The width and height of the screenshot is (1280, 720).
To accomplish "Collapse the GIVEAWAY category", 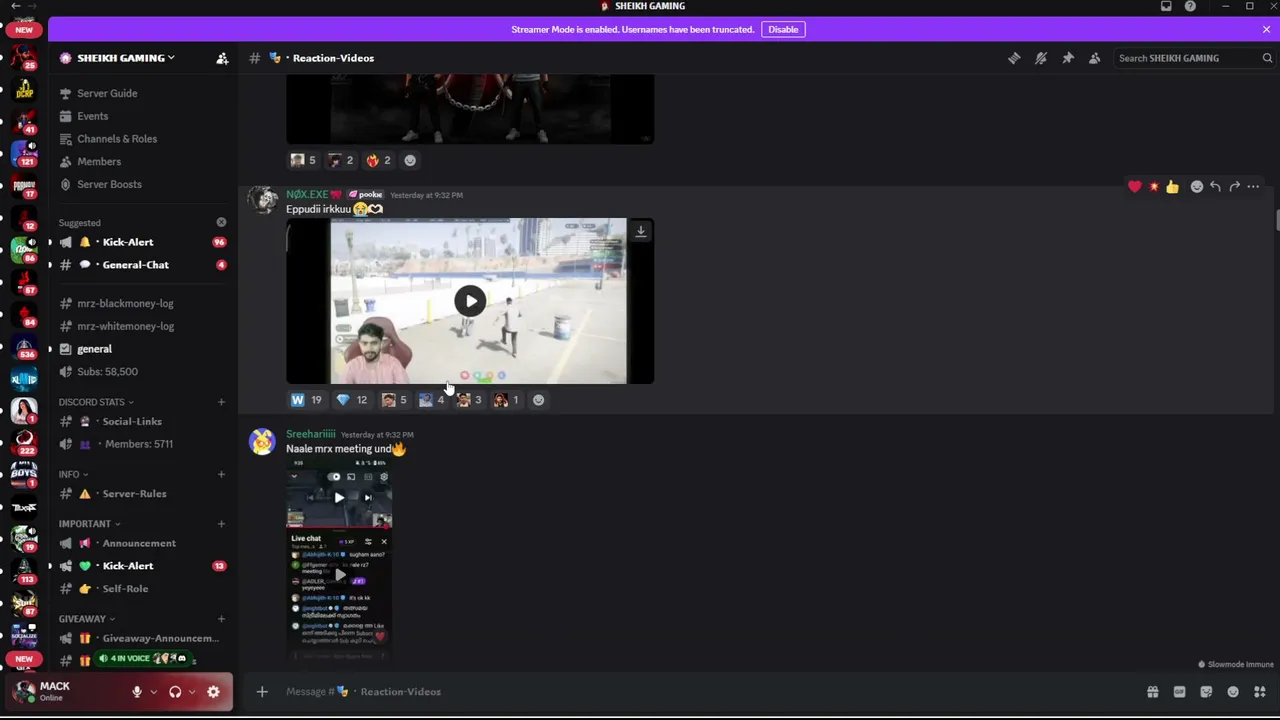I will tap(86, 619).
